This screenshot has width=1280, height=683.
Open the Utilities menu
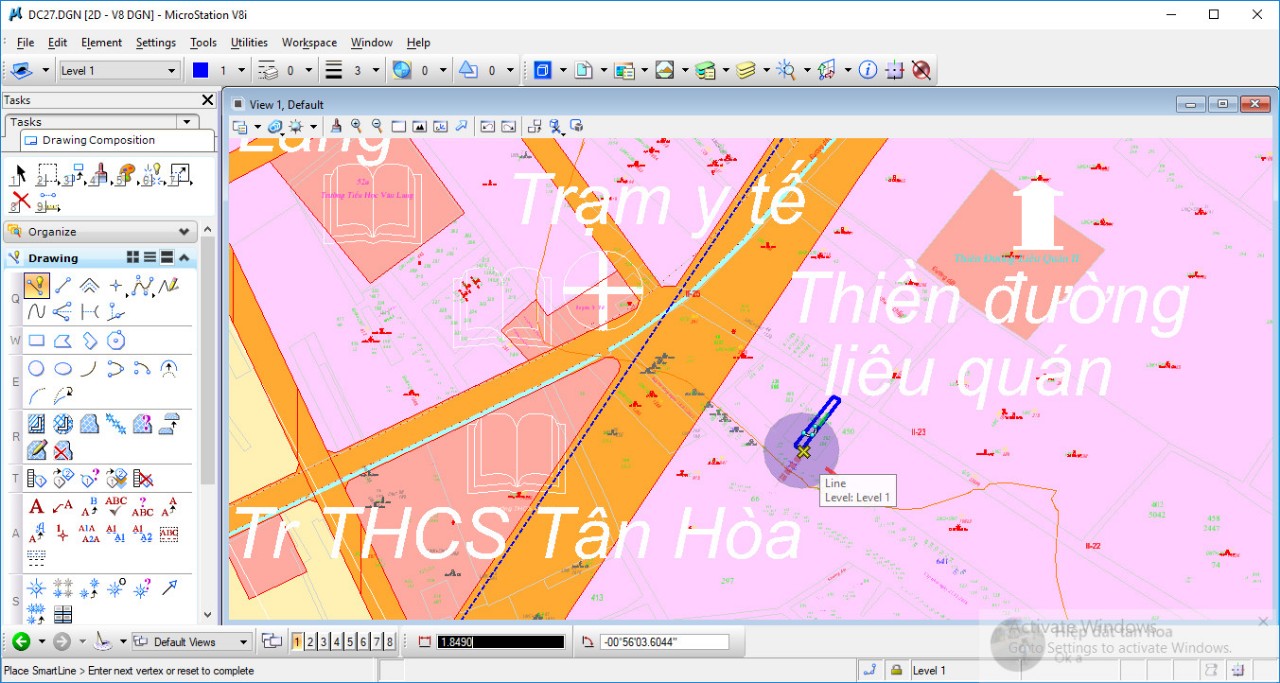point(249,42)
